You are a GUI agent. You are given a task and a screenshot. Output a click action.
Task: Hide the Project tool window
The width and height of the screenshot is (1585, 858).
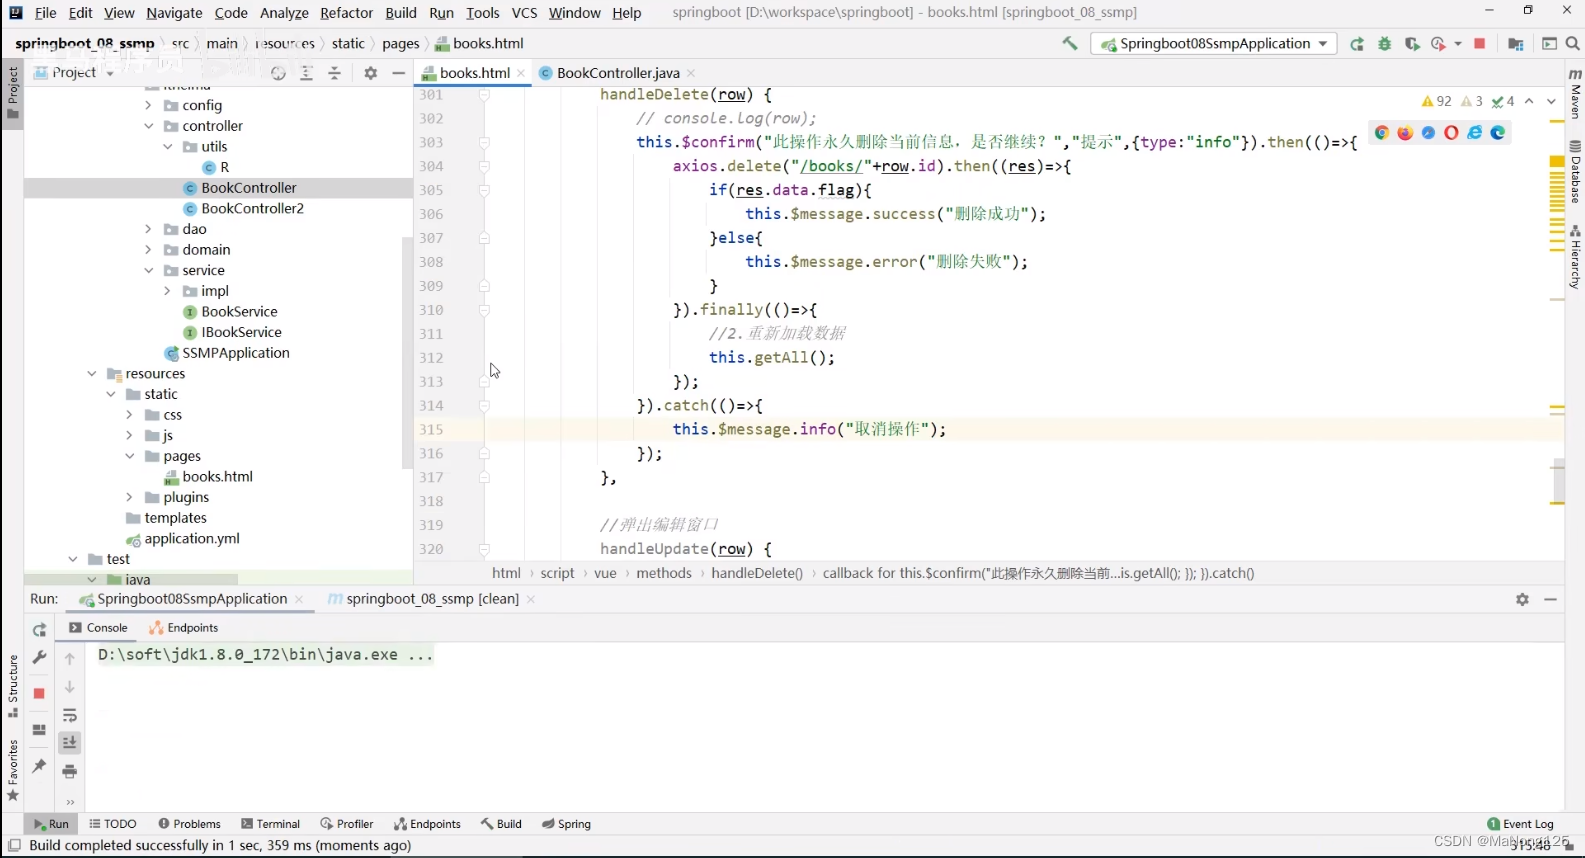click(x=398, y=73)
